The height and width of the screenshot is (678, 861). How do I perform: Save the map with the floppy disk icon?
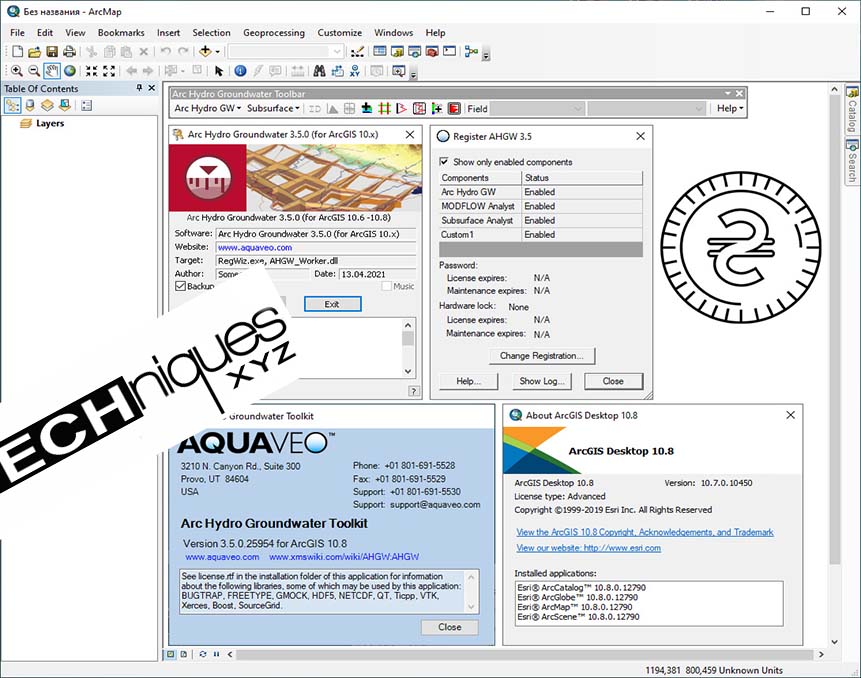pyautogui.click(x=52, y=52)
